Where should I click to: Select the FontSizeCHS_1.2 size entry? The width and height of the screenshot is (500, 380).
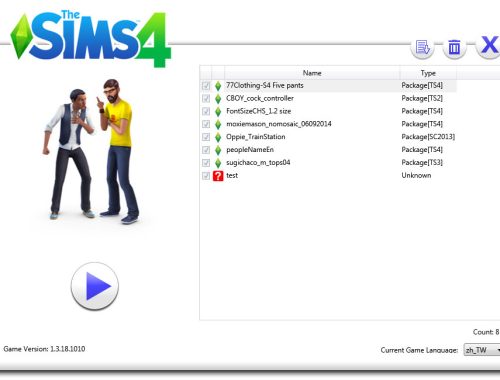[x=259, y=111]
